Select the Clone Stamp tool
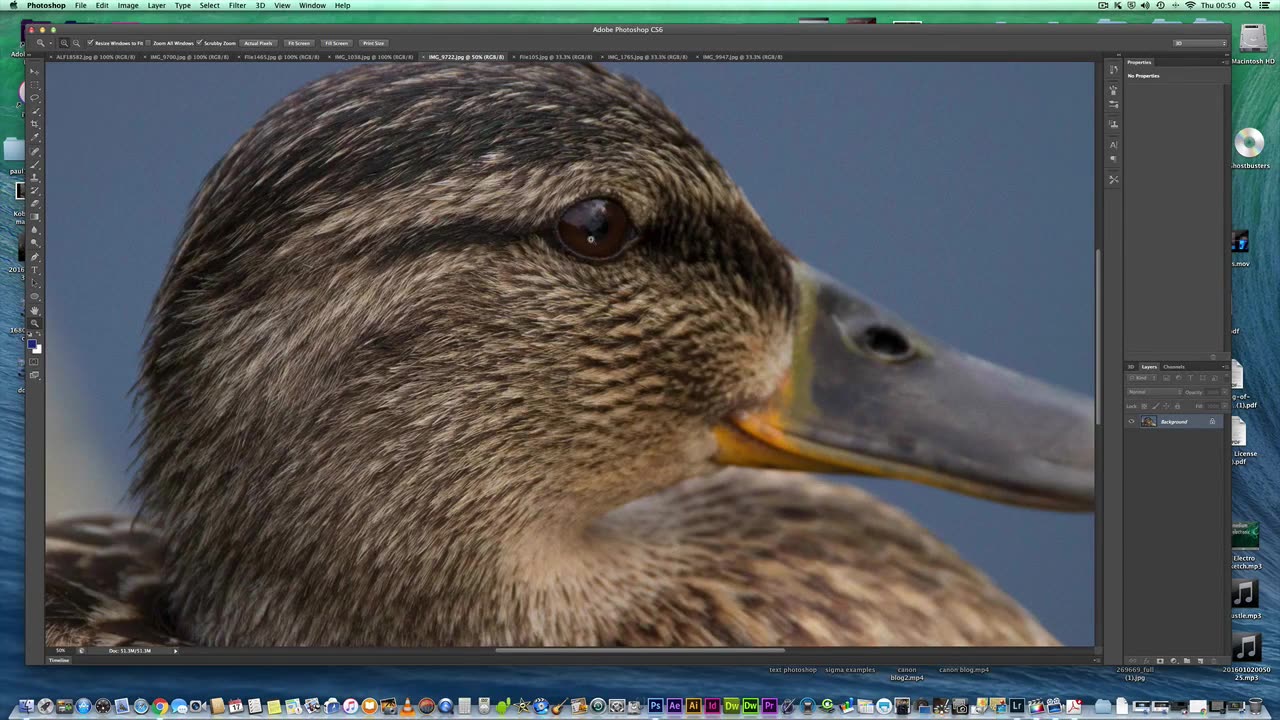Screen dimensions: 1280x720 [34, 176]
